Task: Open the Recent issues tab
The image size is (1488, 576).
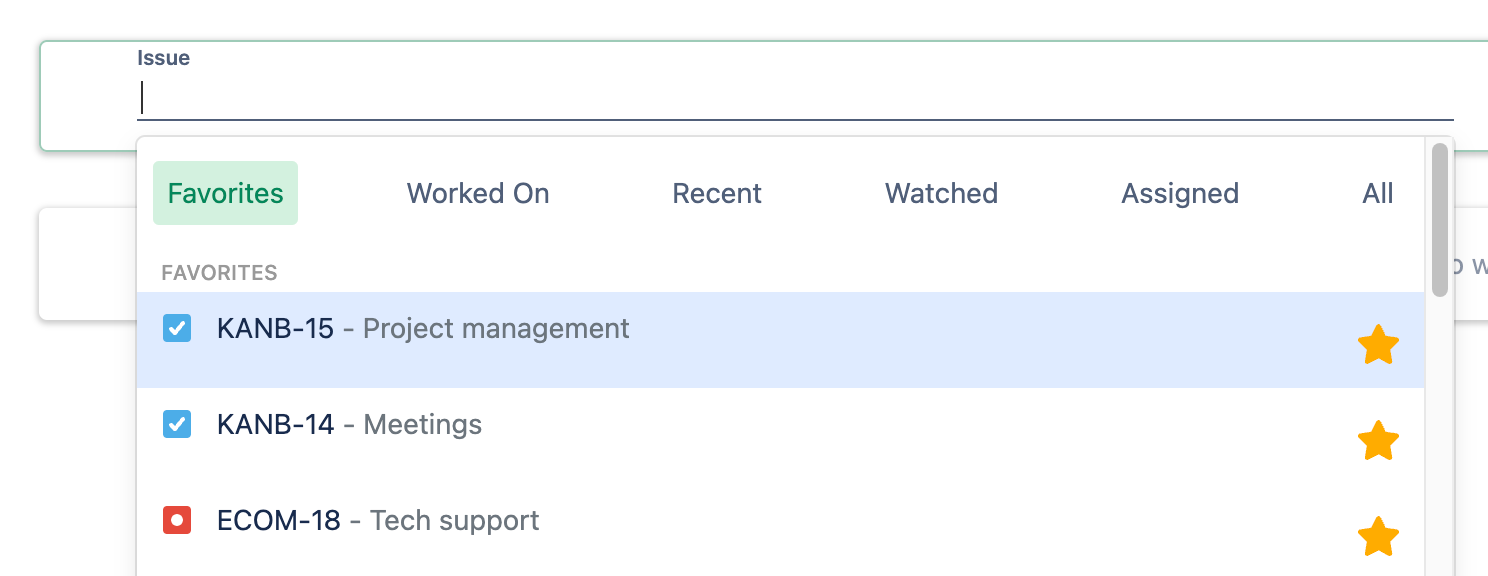Action: [717, 193]
